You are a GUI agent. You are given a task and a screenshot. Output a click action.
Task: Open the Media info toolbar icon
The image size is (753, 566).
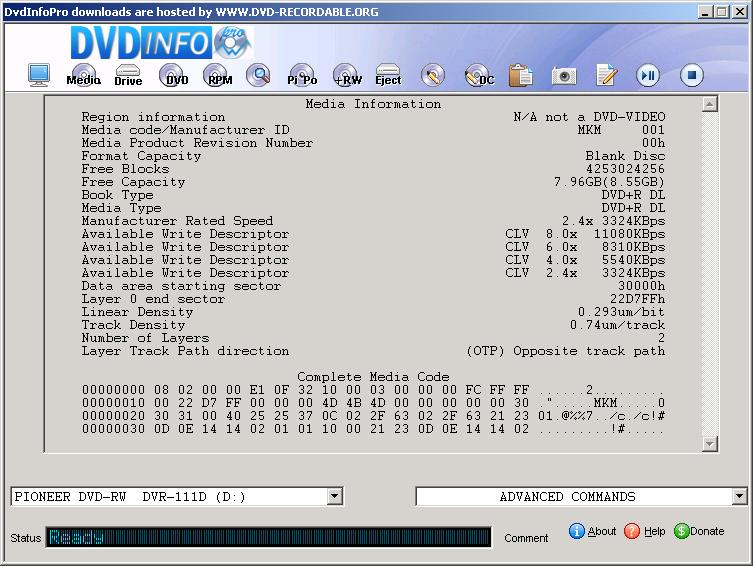(x=84, y=75)
